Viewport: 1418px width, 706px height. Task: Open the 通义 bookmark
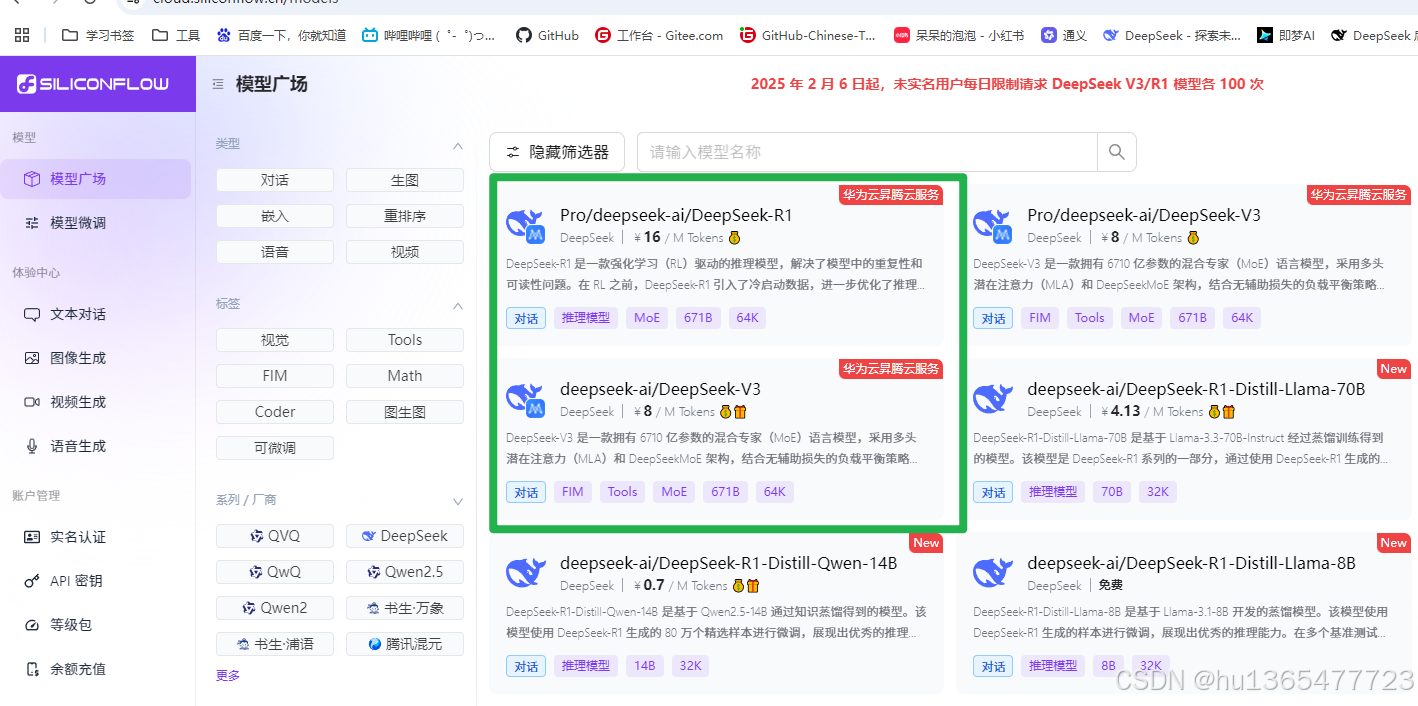[x=1064, y=35]
